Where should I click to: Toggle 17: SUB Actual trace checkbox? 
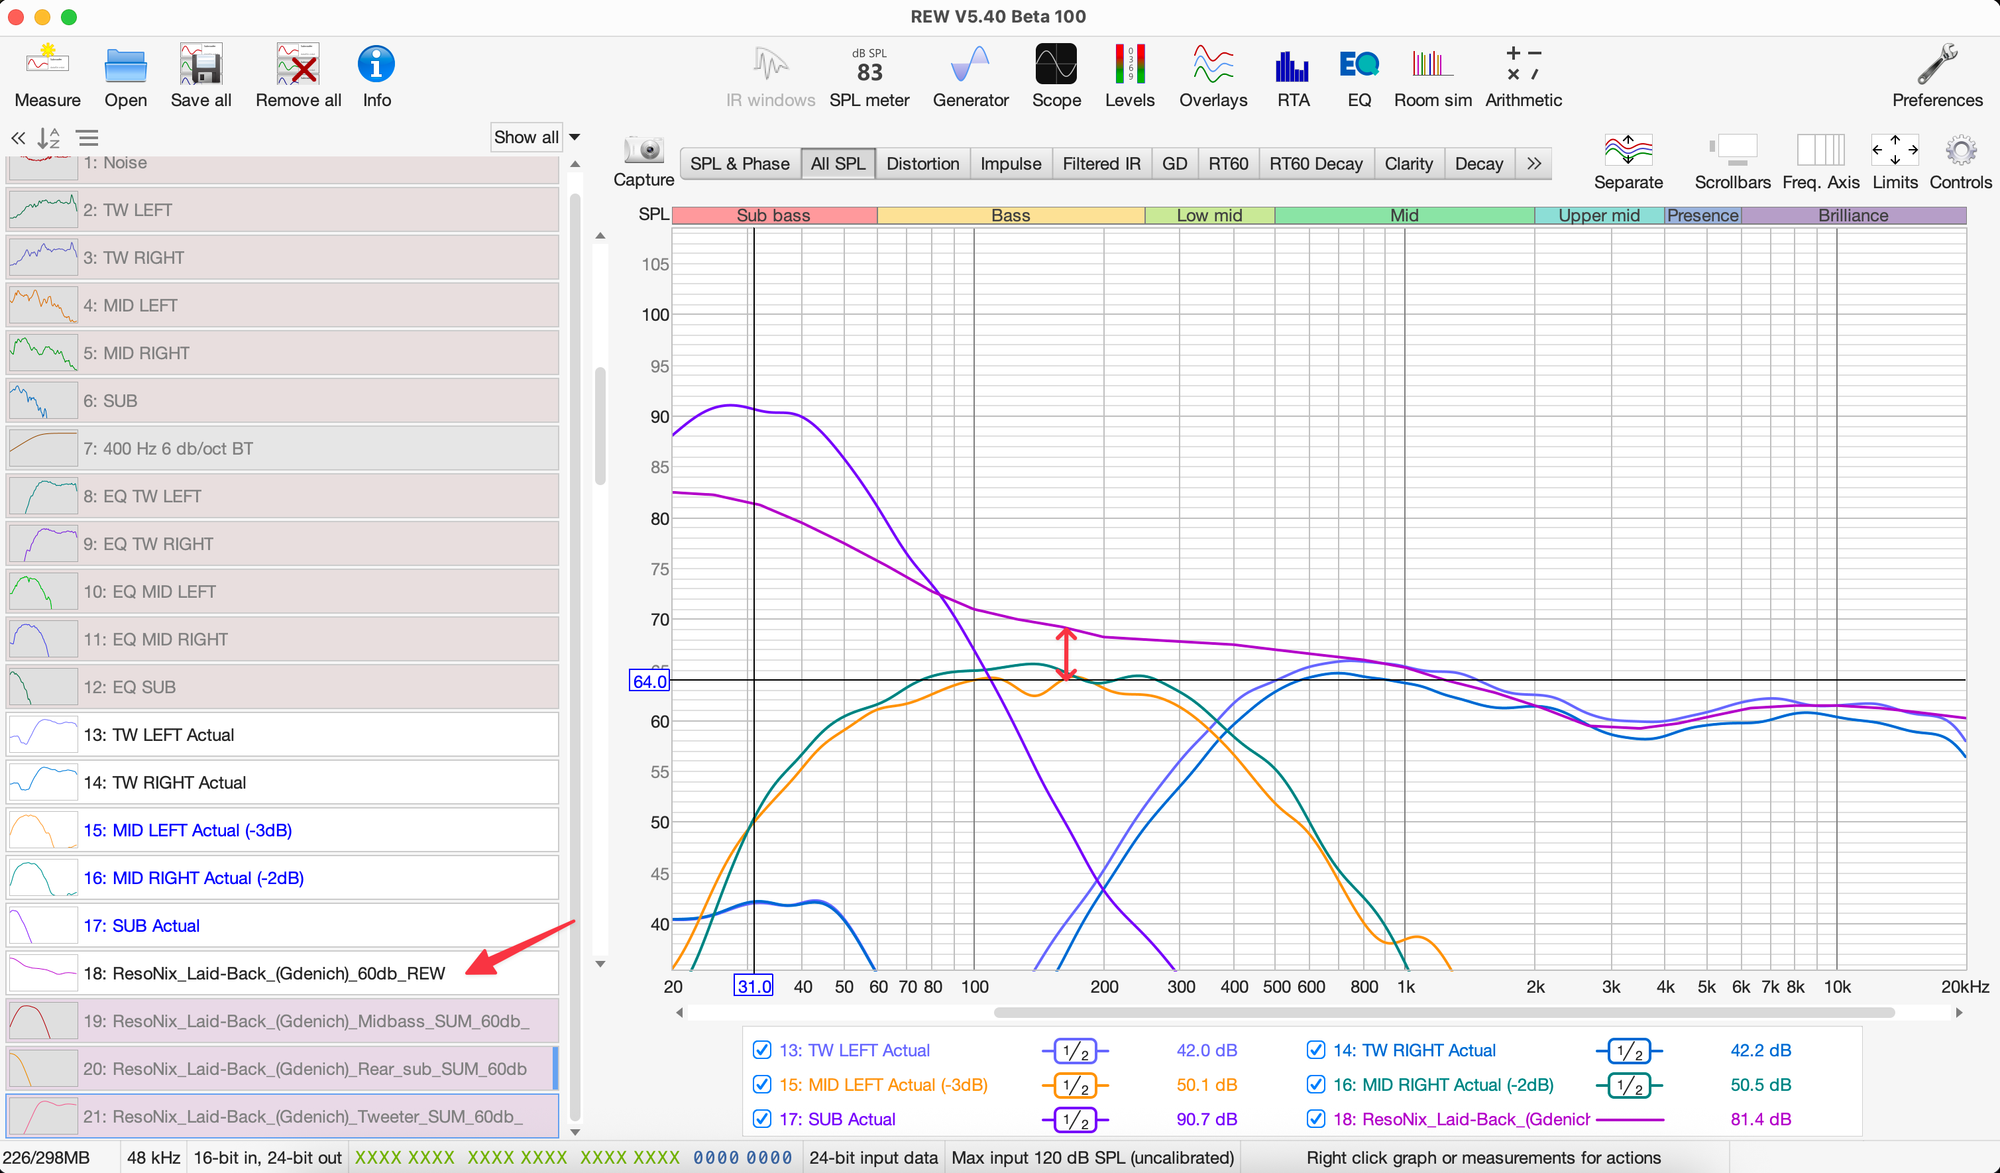click(762, 1119)
